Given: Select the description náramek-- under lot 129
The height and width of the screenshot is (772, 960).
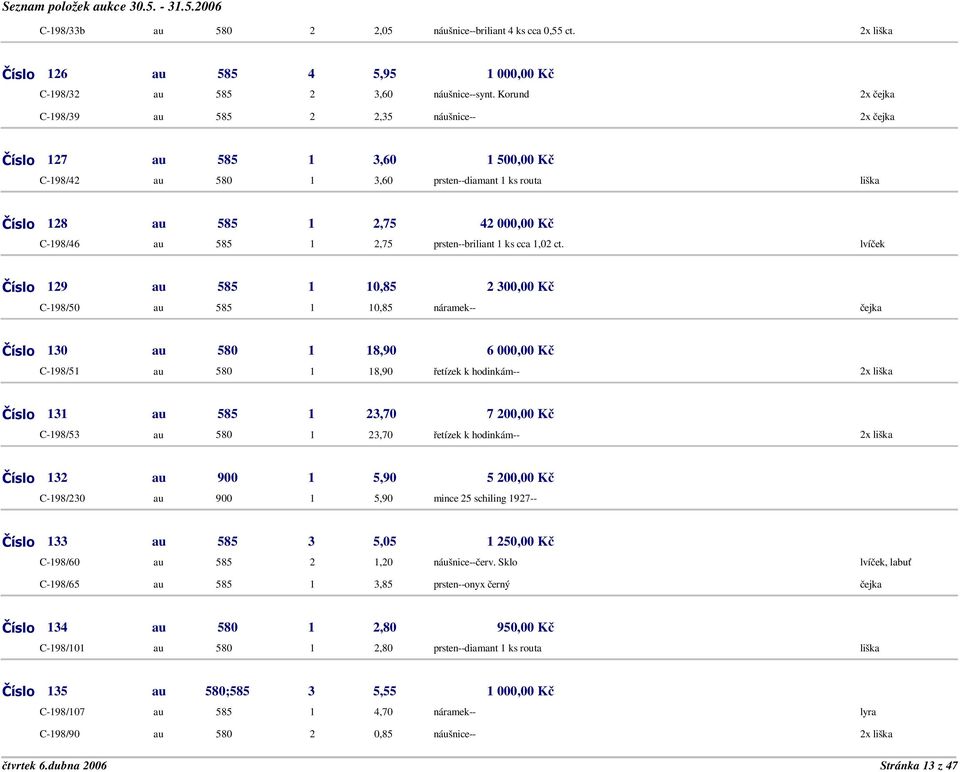Looking at the screenshot, I should pyautogui.click(x=454, y=307).
